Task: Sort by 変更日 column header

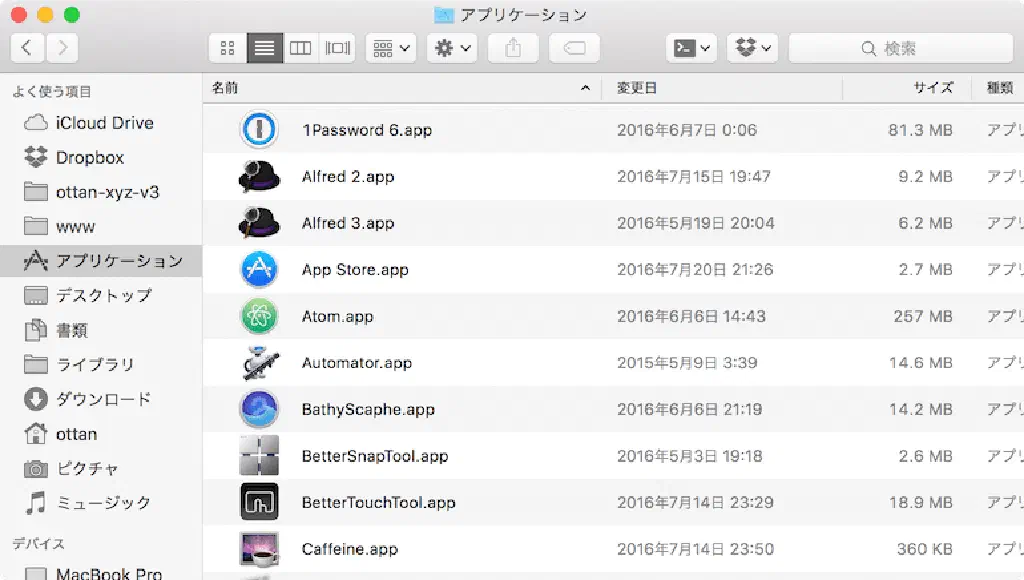Action: 636,88
